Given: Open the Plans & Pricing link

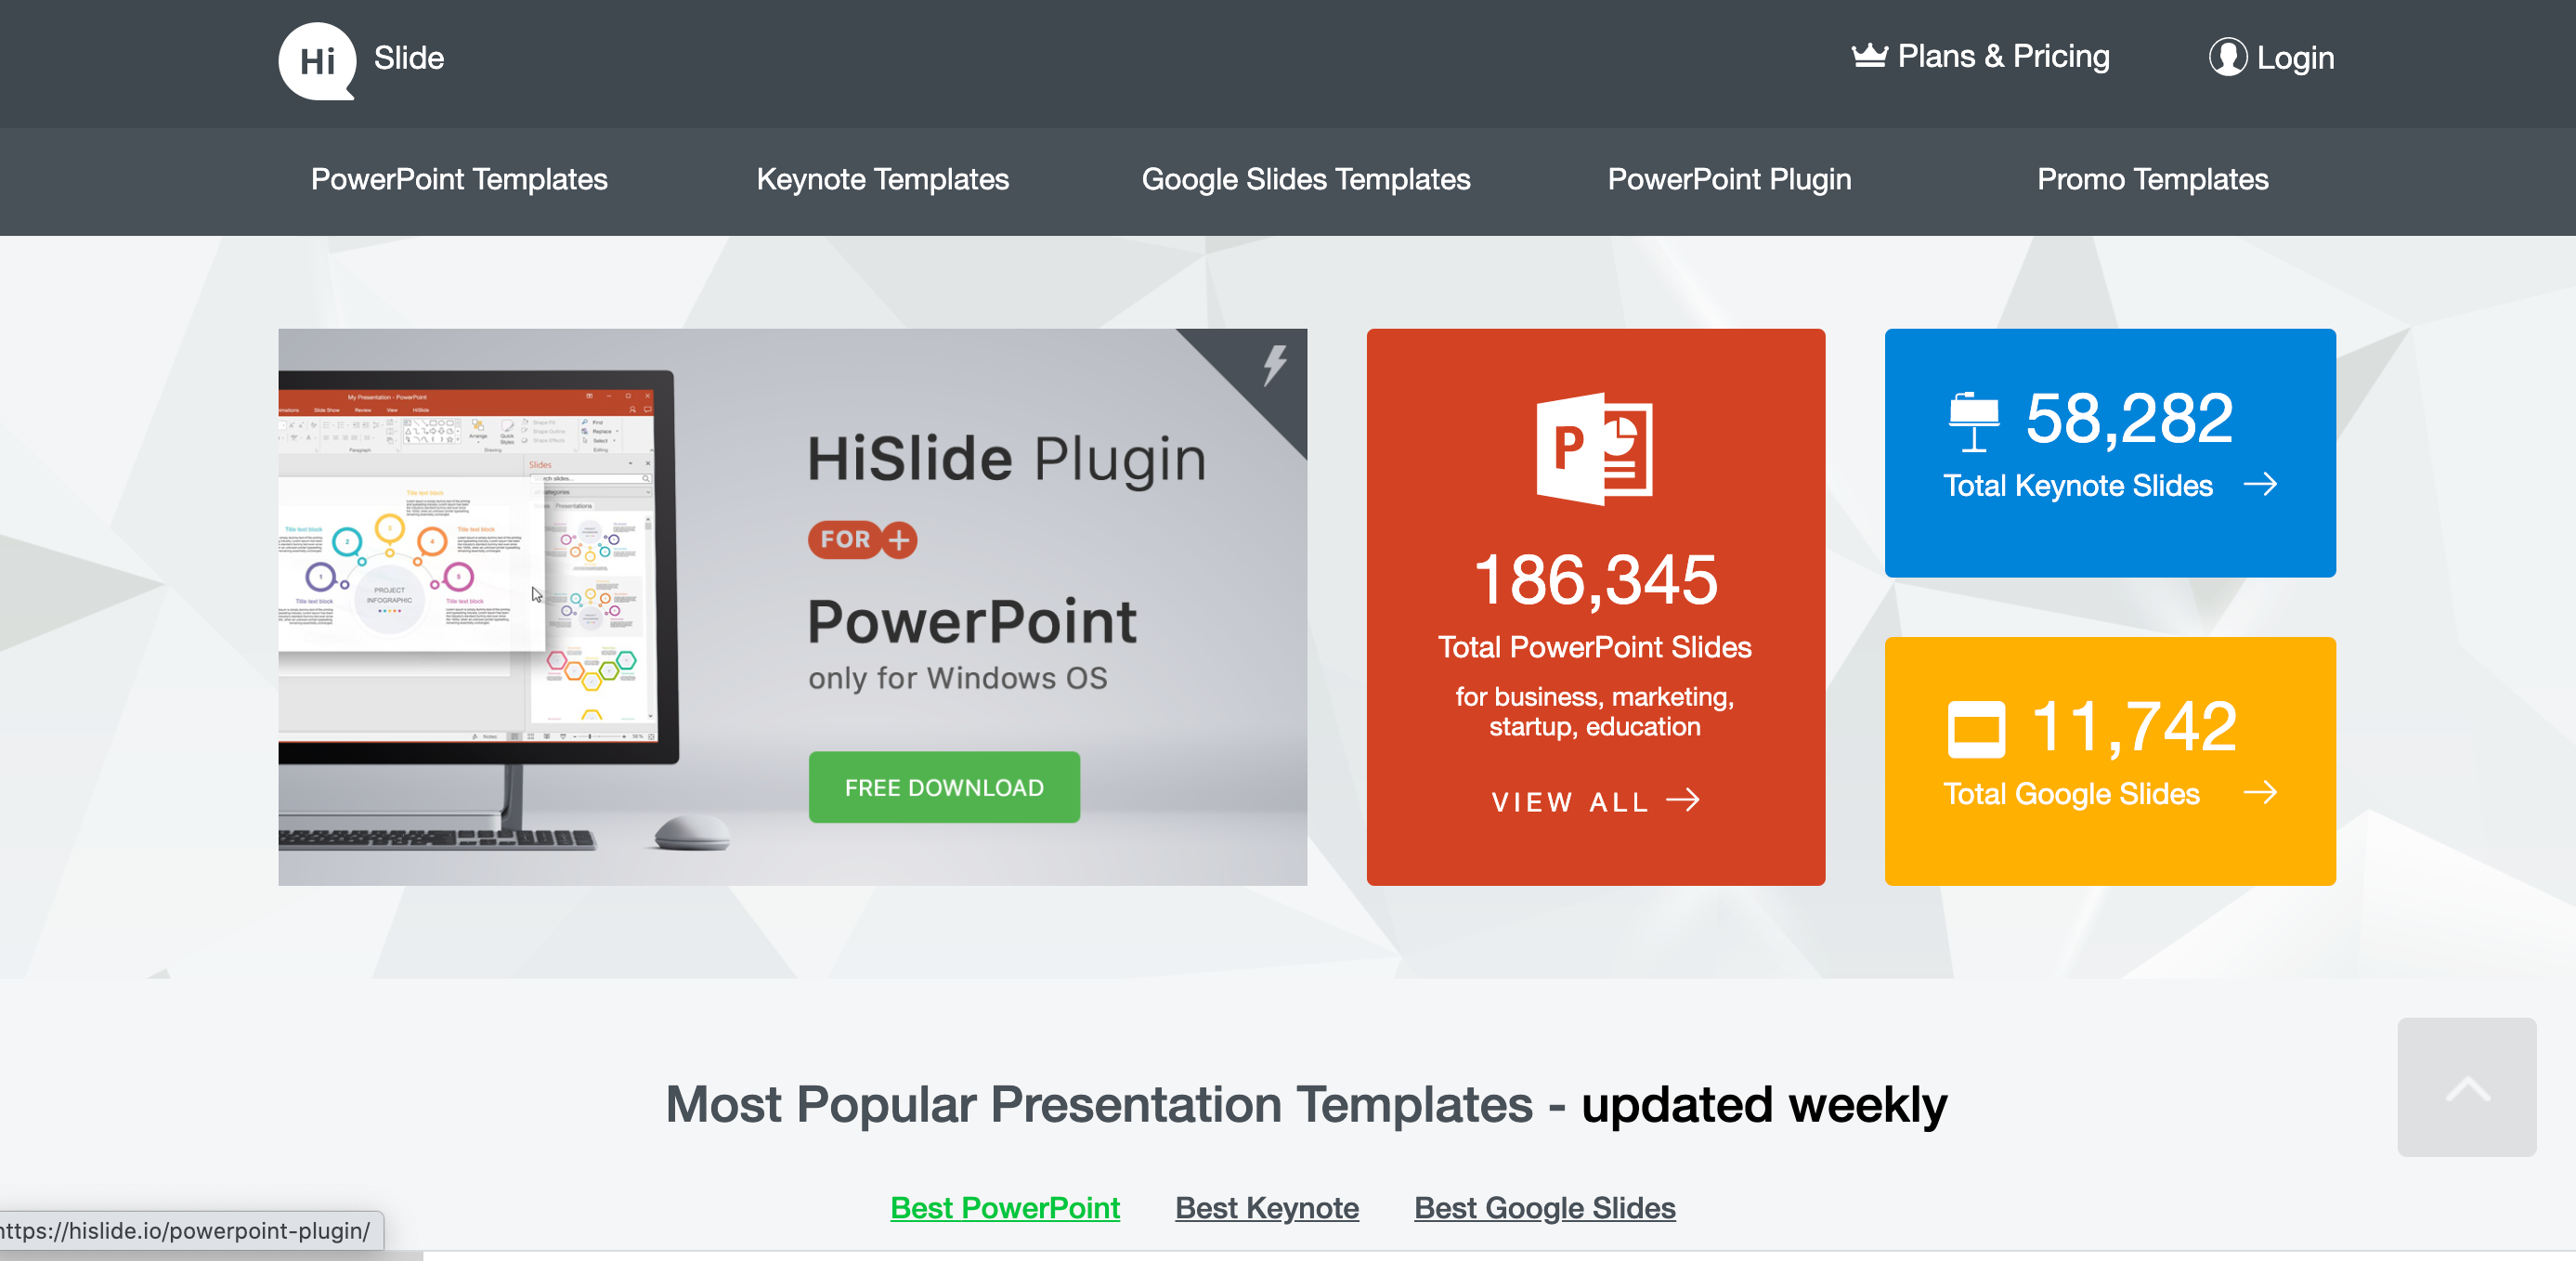Looking at the screenshot, I should pyautogui.click(x=1980, y=57).
